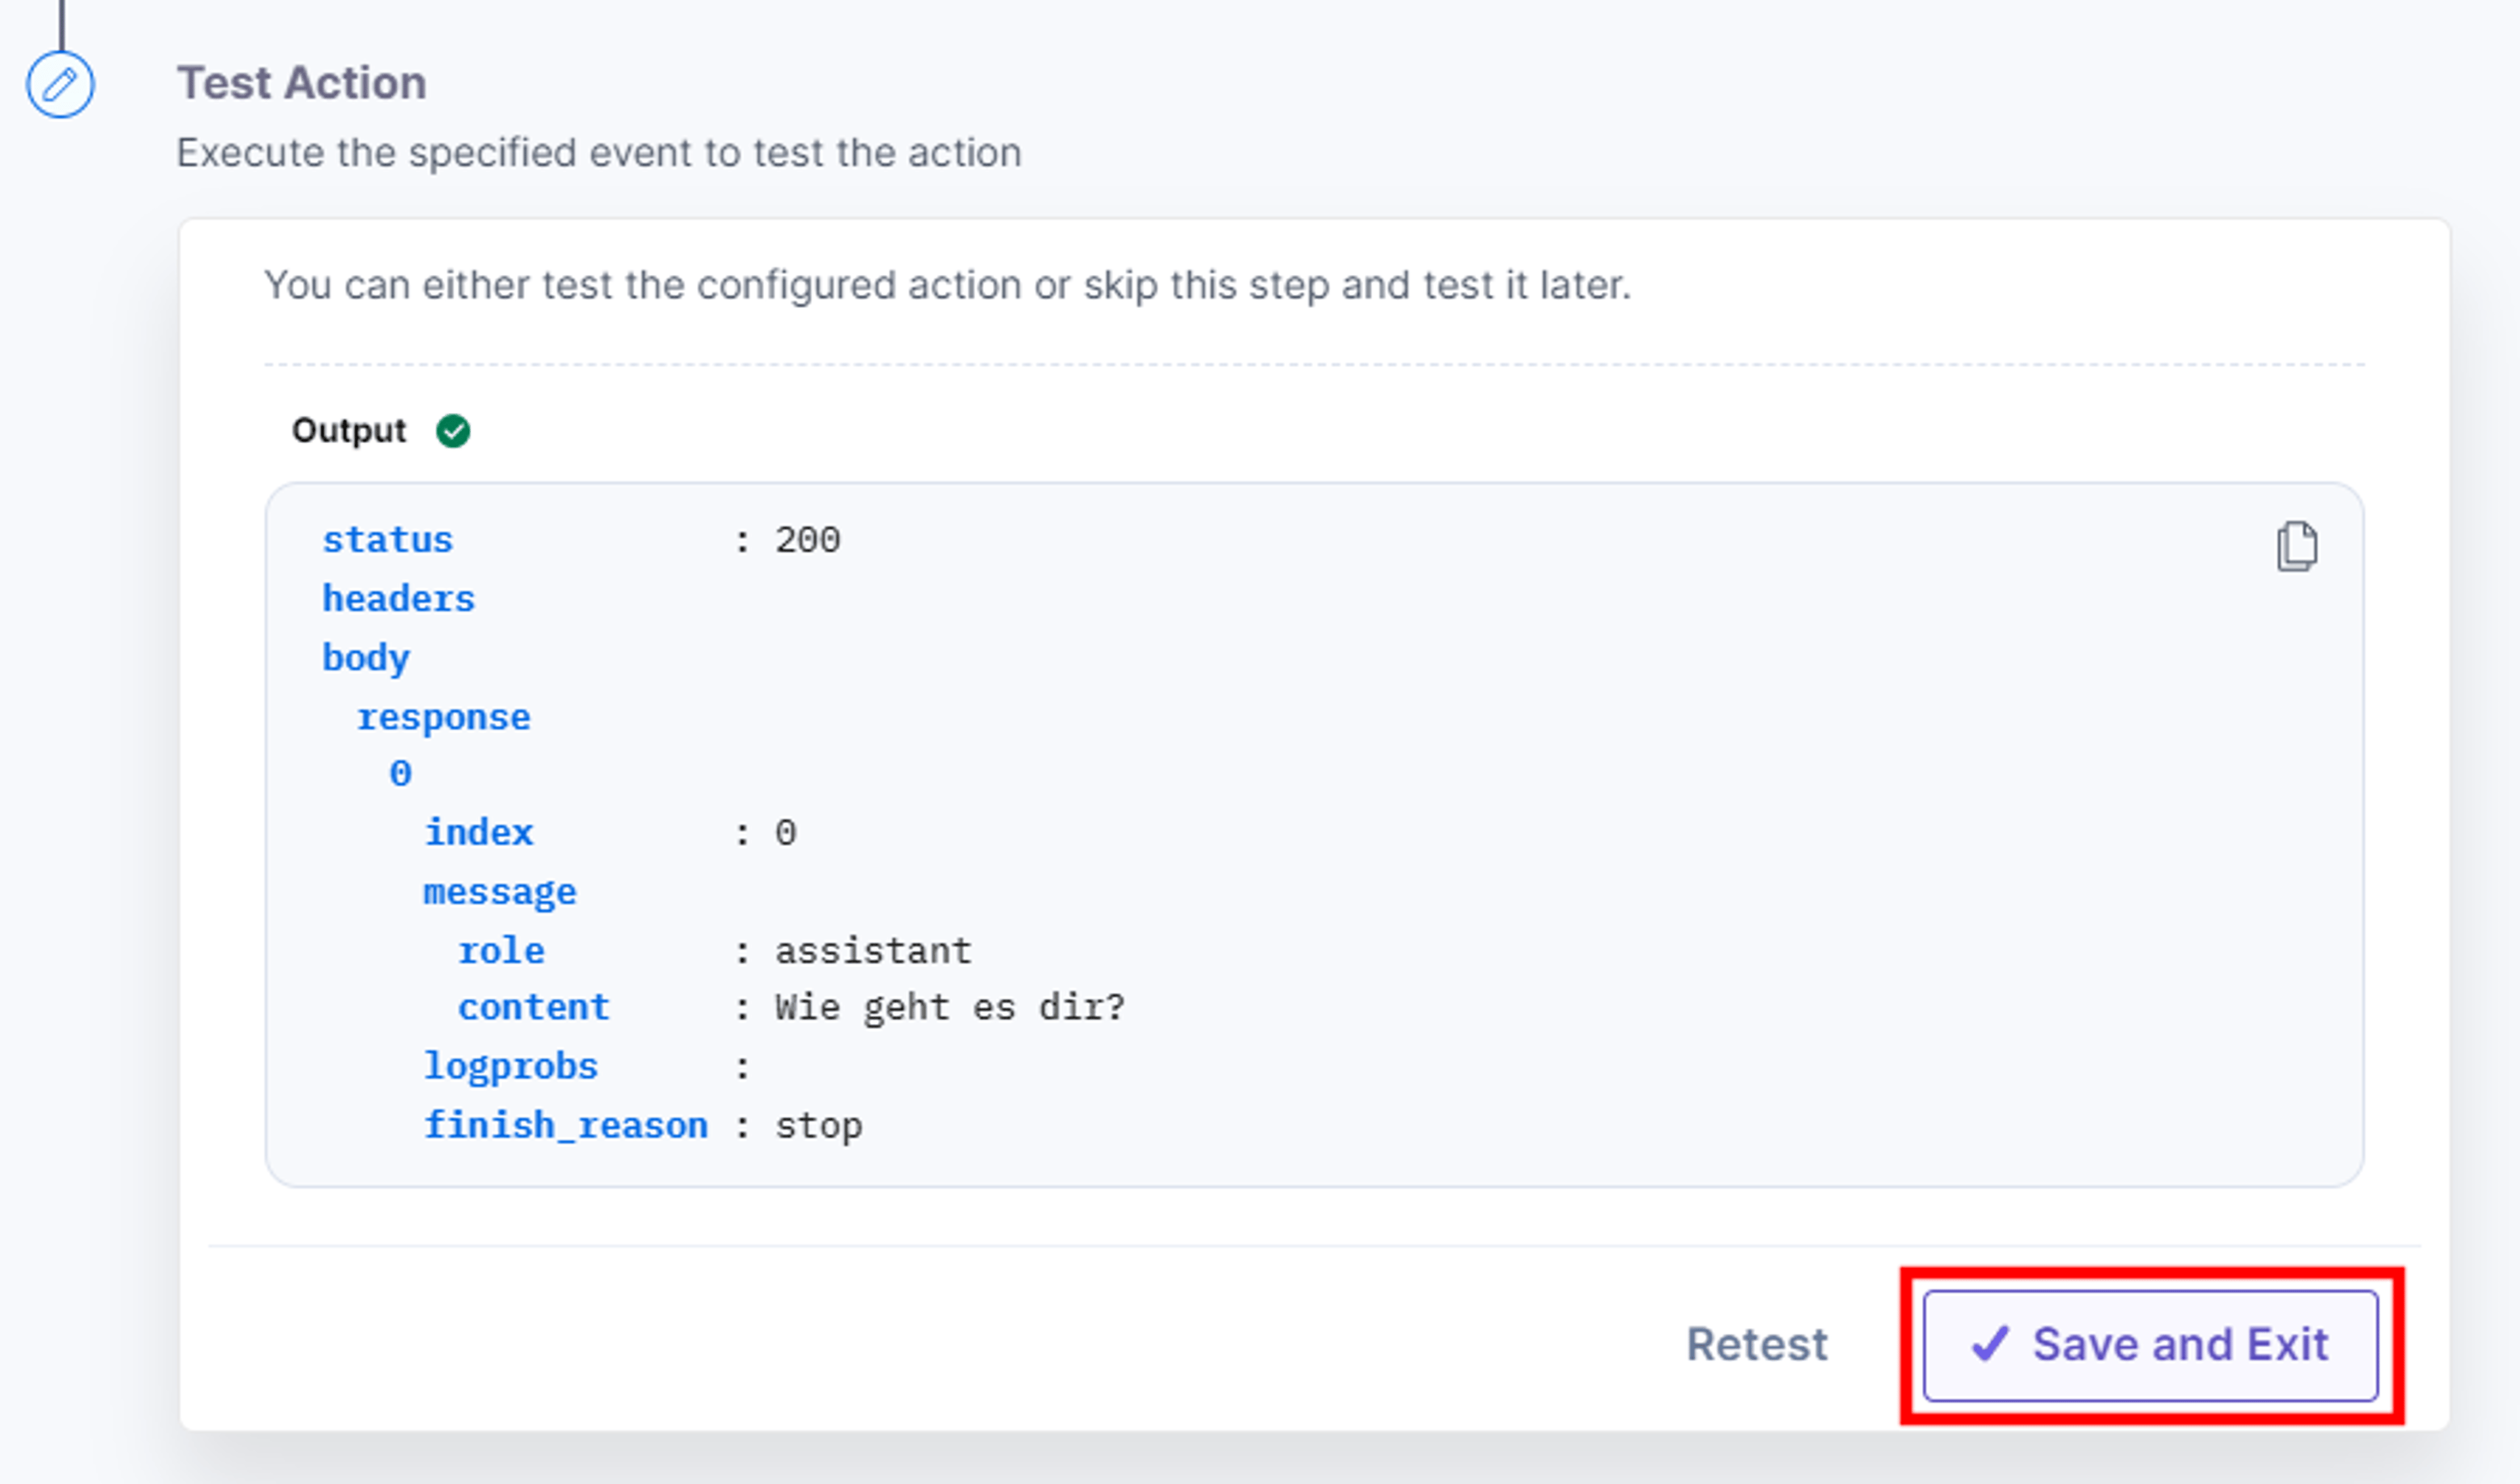Expand the headers tree key
This screenshot has height=1484, width=2520.
(x=398, y=599)
